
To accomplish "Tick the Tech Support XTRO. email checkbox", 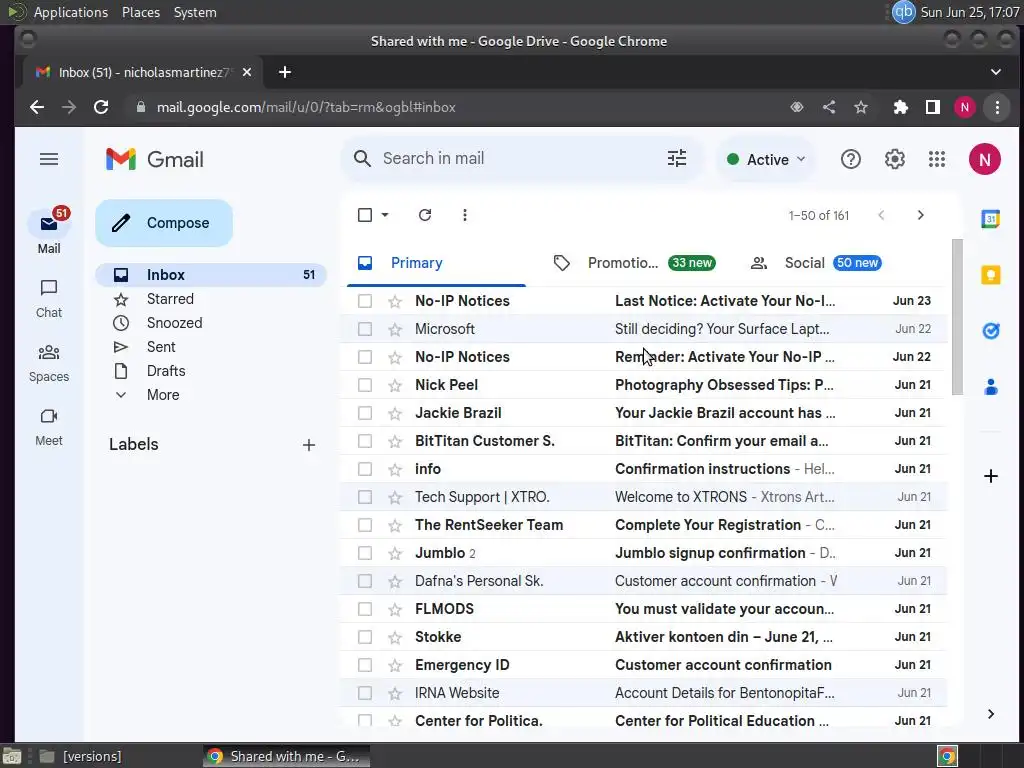I will [364, 498].
